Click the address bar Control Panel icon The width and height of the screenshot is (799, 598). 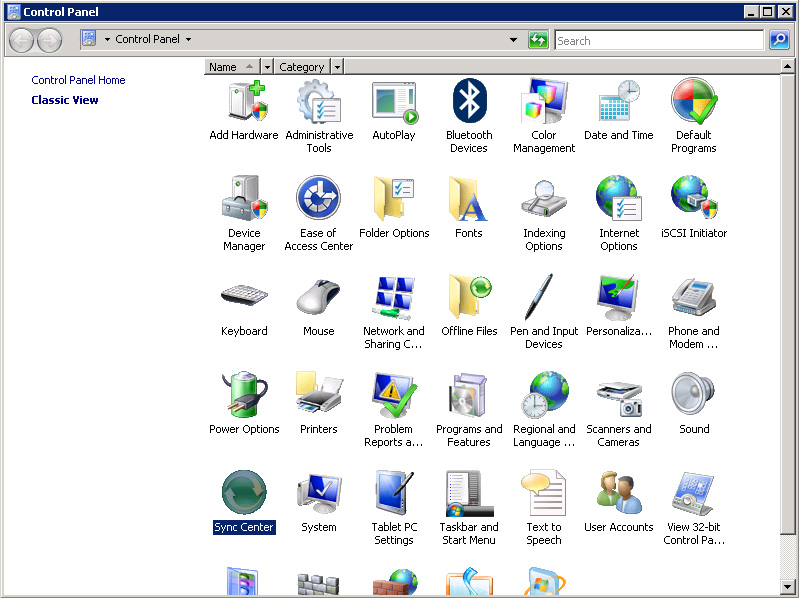pos(89,39)
